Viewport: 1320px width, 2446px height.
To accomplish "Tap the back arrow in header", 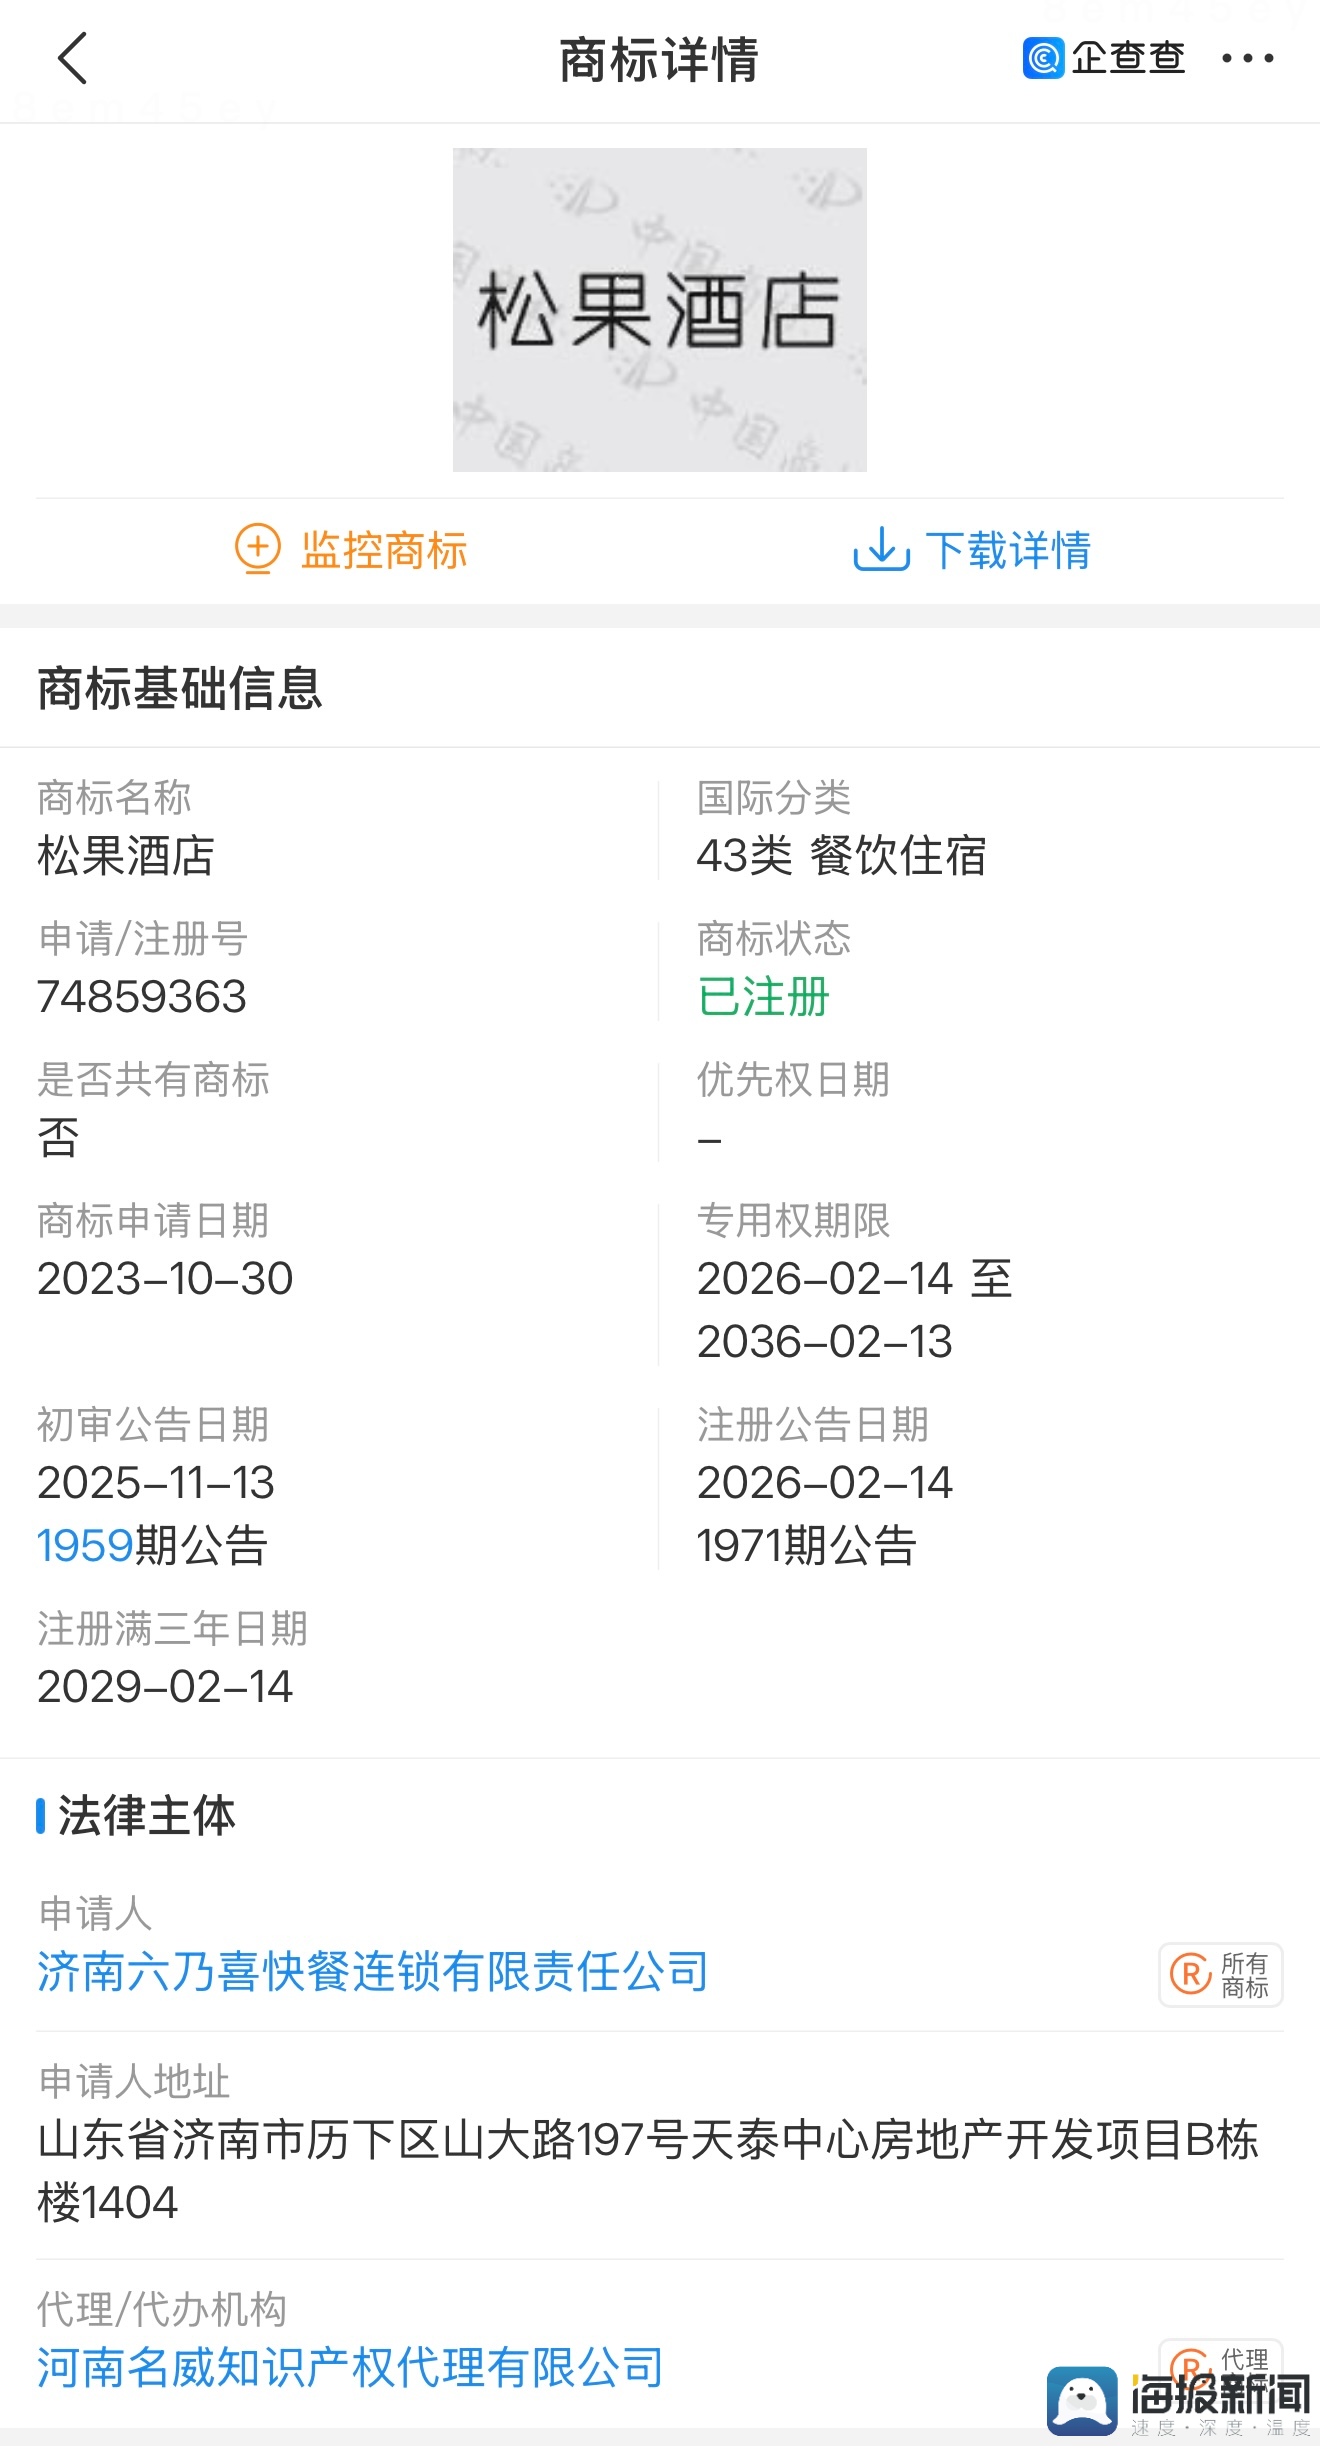I will (73, 58).
